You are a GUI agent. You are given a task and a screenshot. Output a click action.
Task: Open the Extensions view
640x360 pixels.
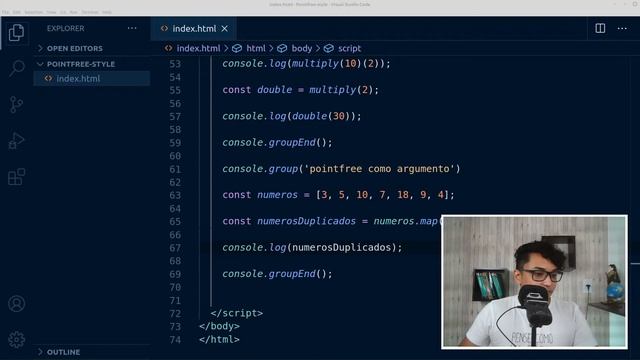coord(16,177)
